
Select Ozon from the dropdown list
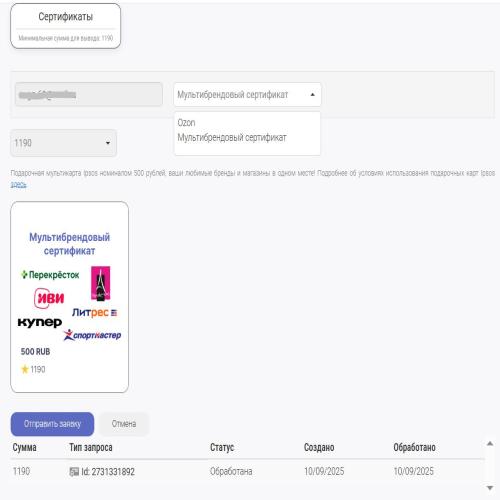(186, 123)
